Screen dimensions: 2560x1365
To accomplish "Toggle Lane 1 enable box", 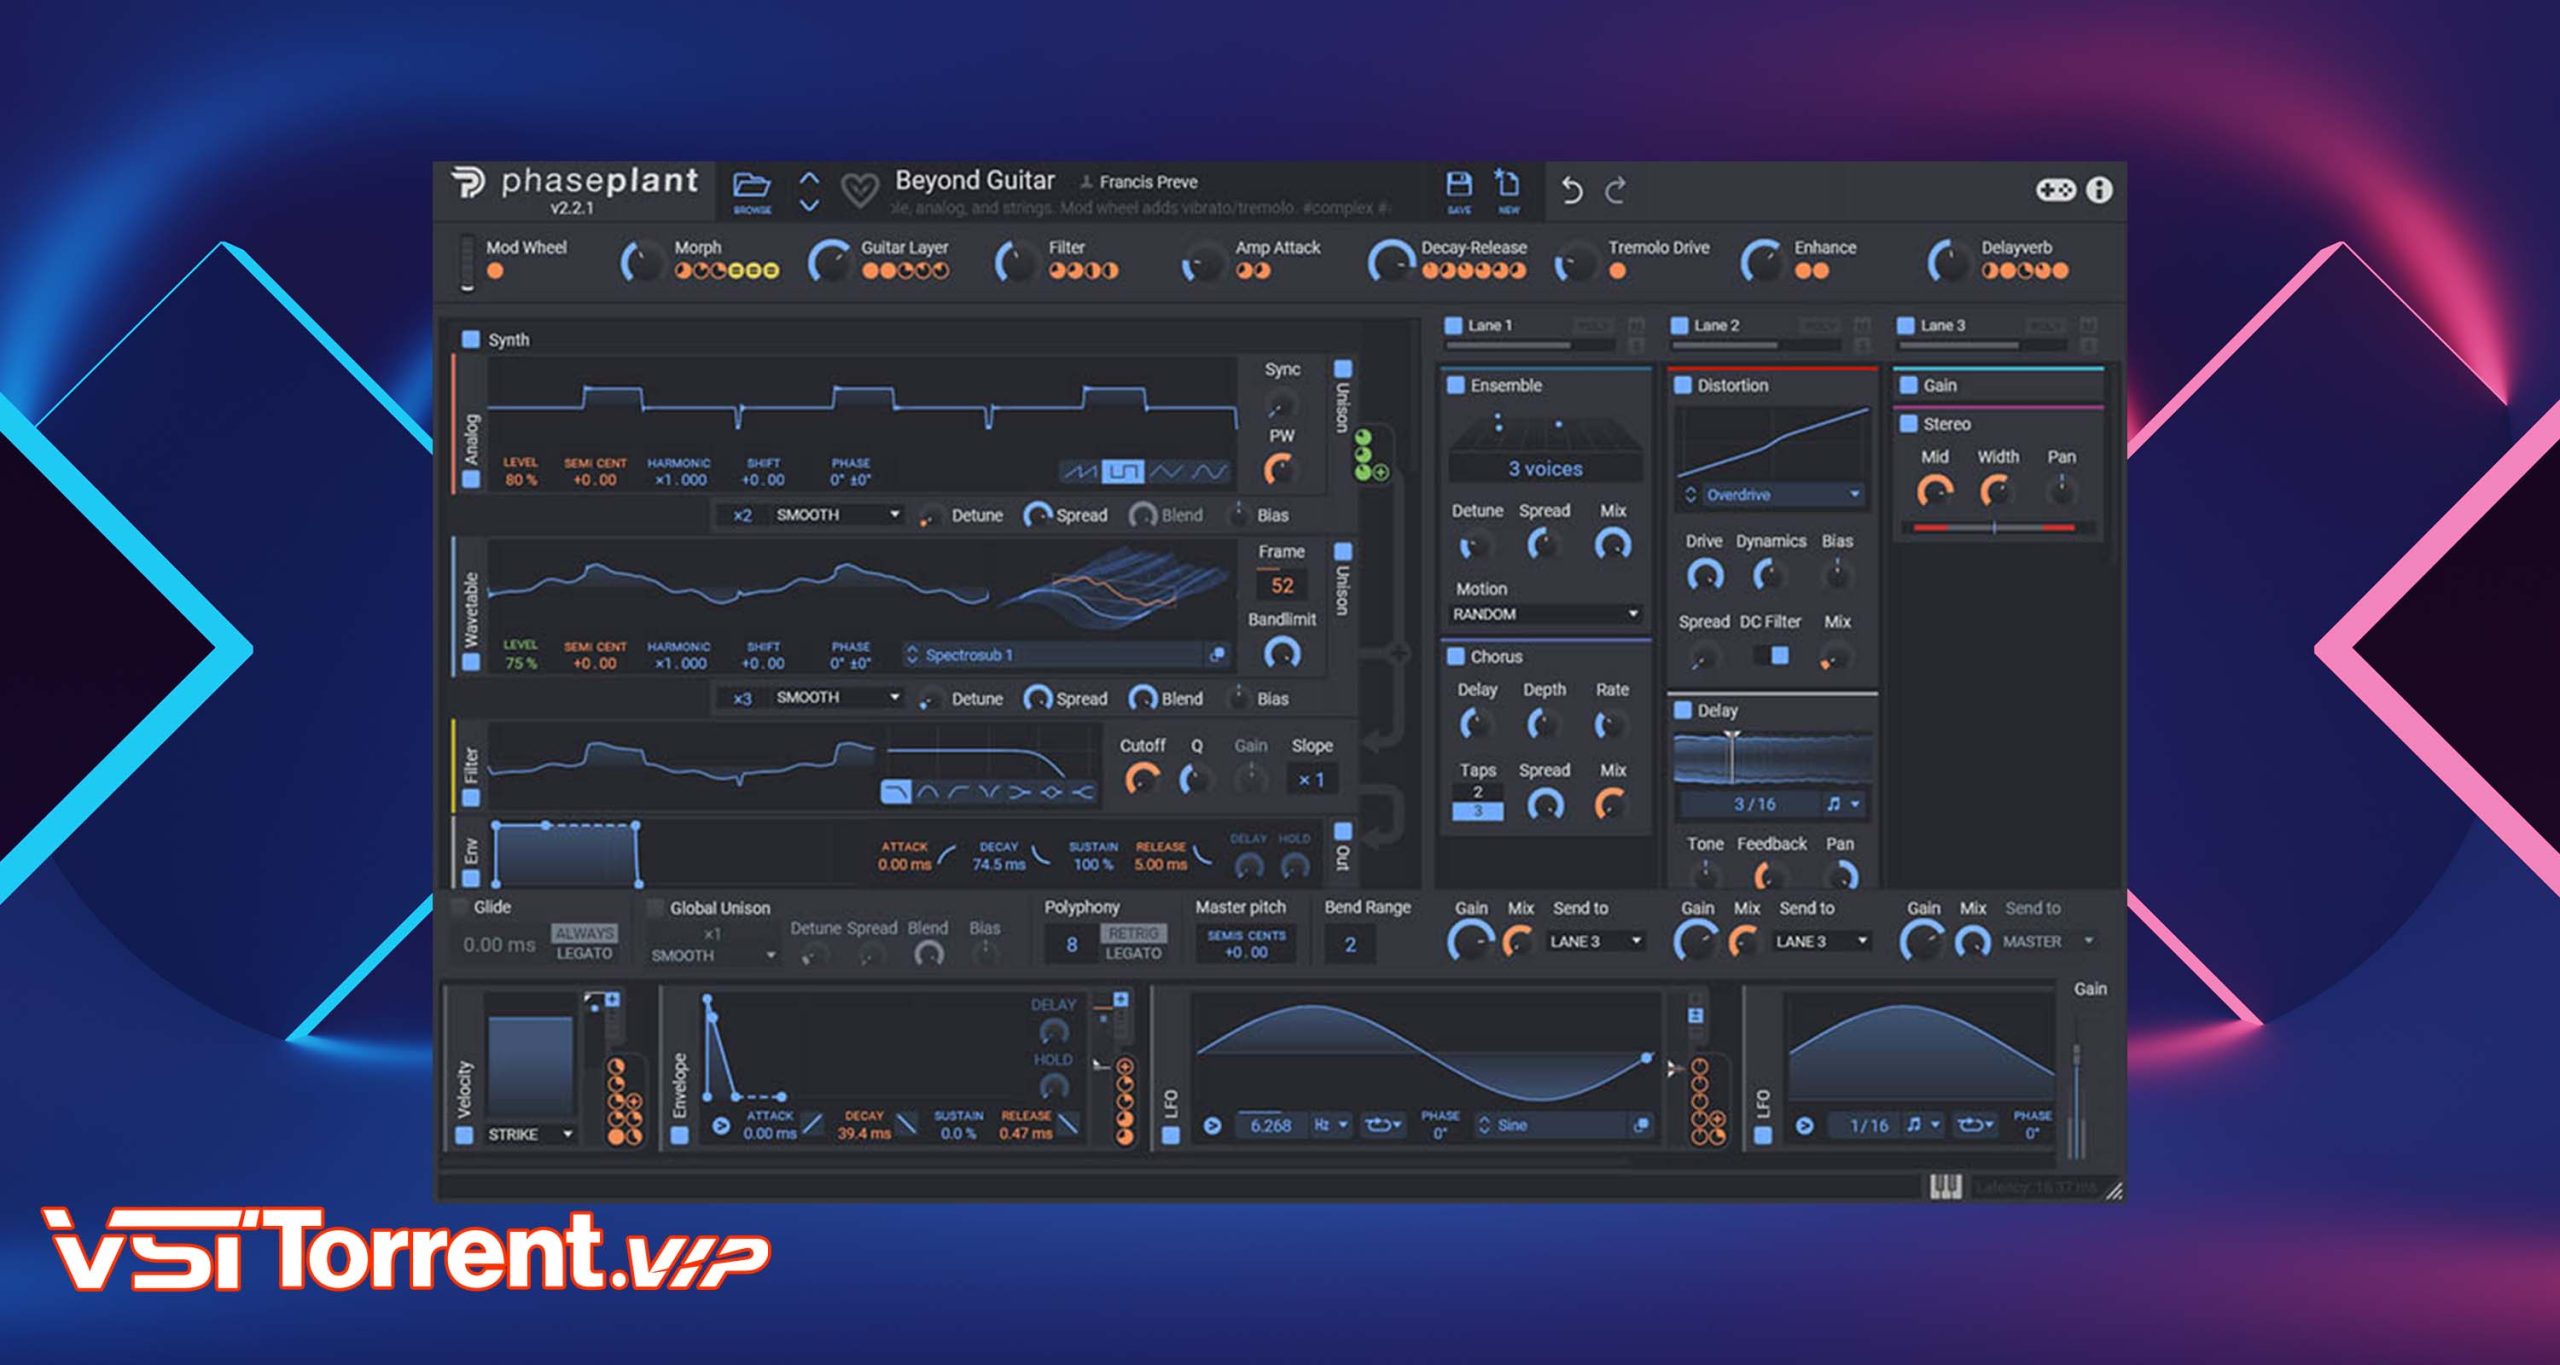I will tap(1454, 325).
